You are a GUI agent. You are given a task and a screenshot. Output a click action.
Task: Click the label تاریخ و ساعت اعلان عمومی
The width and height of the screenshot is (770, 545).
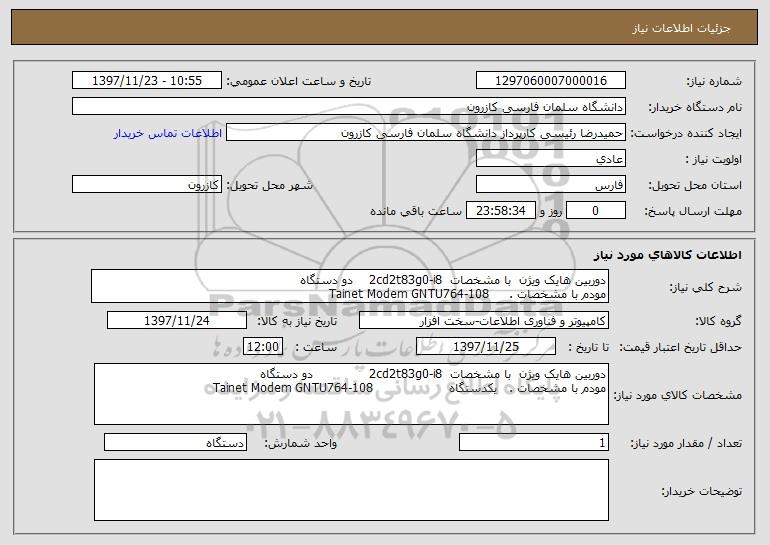(299, 81)
